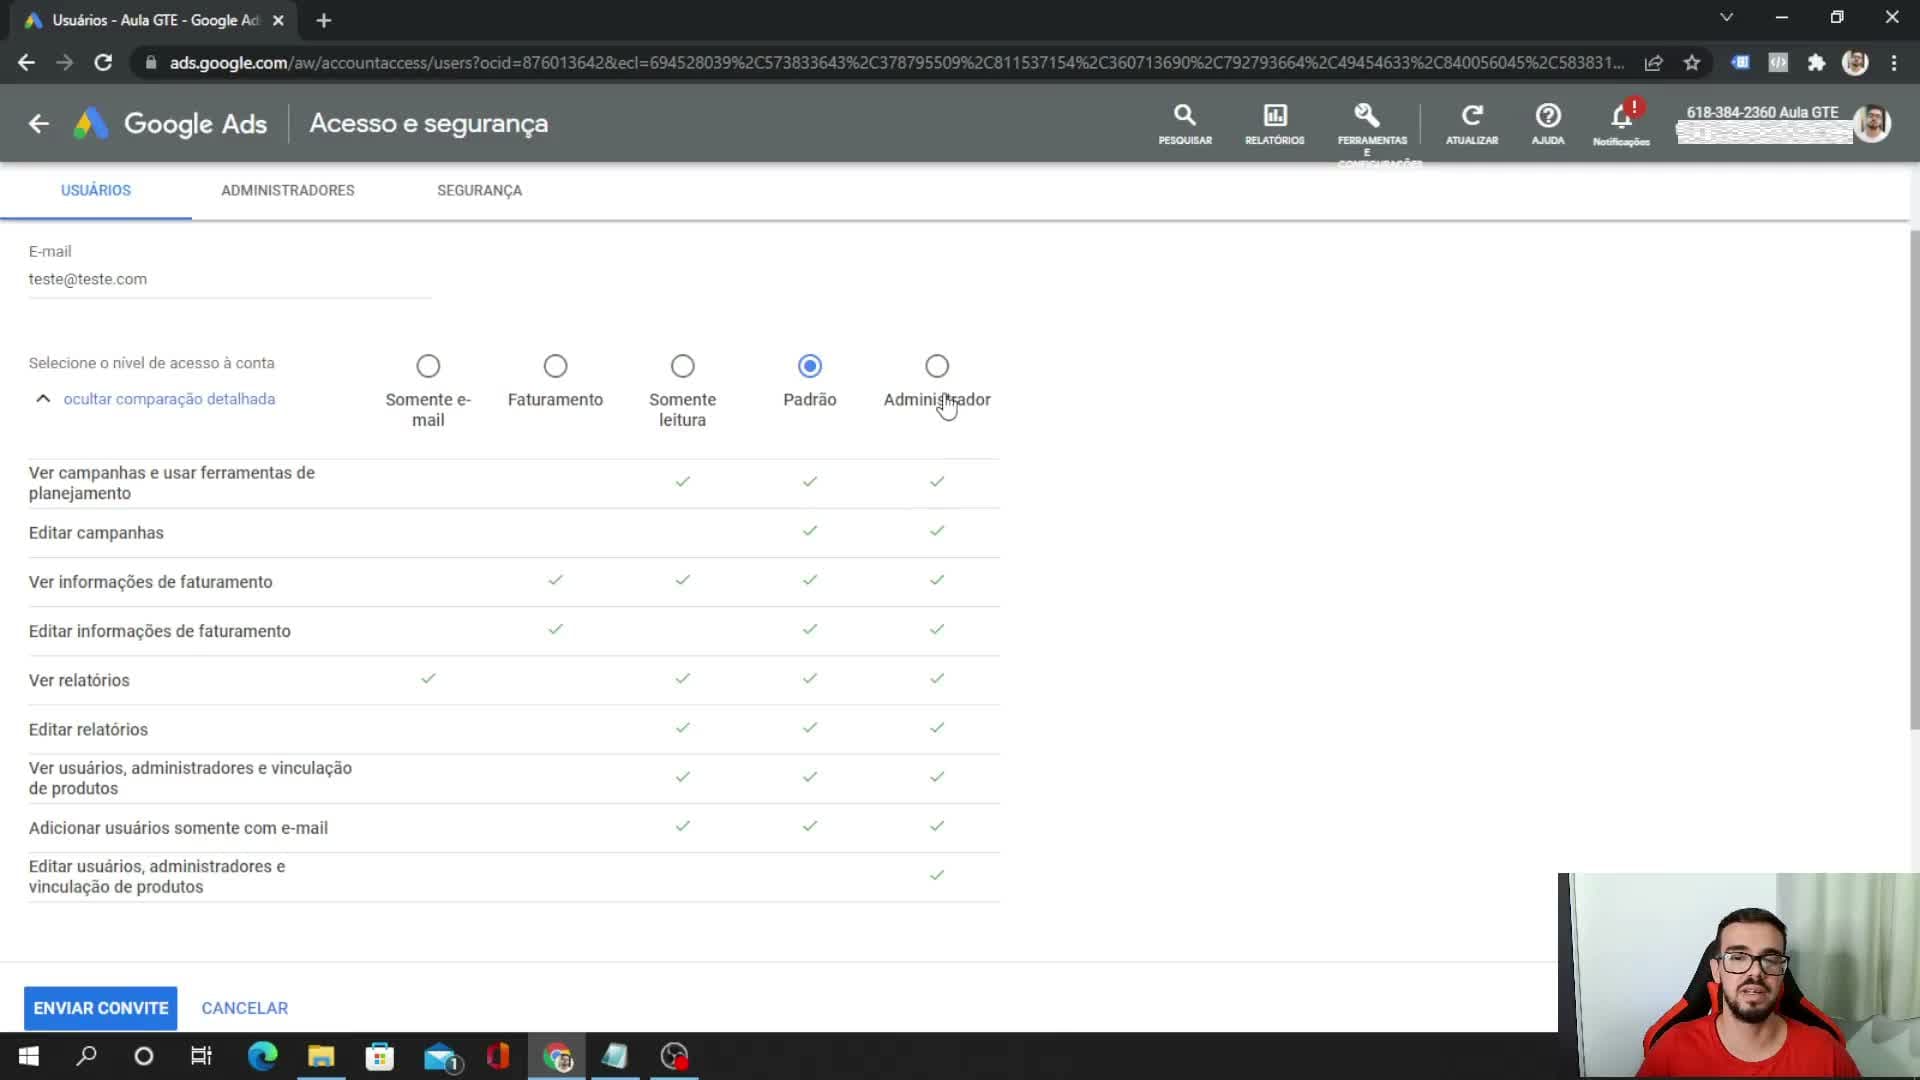Switch to the Administradores tab

point(288,190)
